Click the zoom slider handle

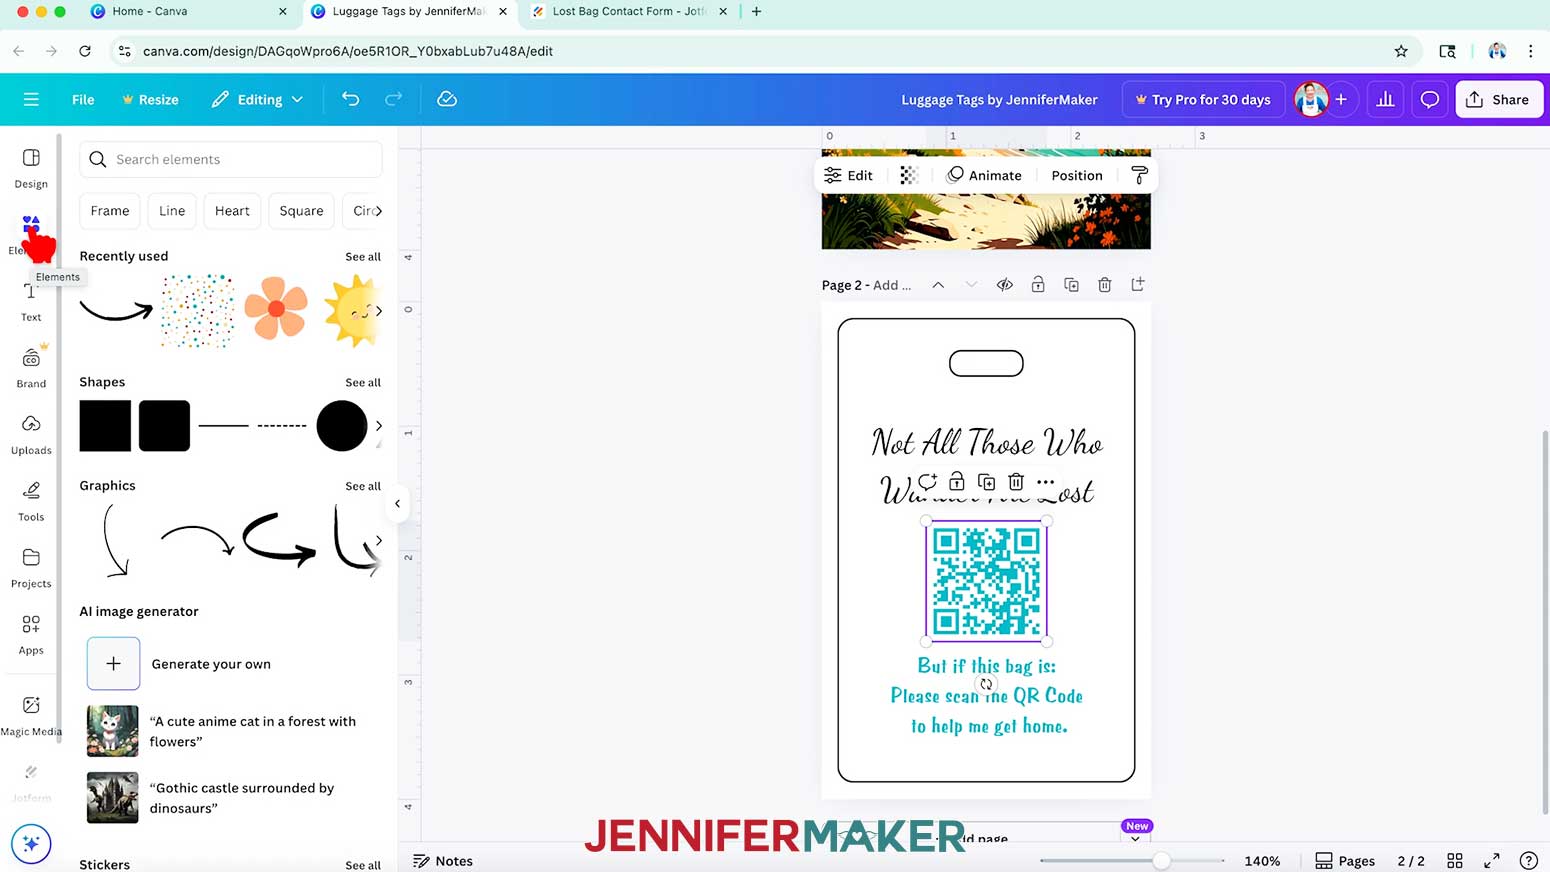click(x=1161, y=860)
